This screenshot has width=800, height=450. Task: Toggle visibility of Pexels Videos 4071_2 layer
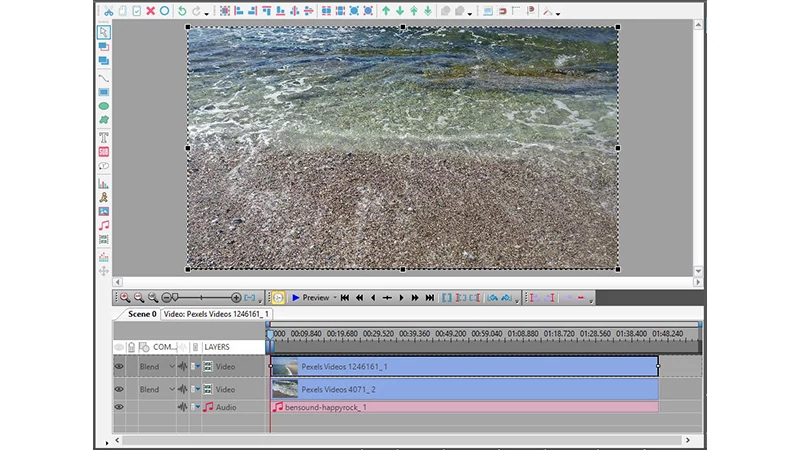click(119, 389)
